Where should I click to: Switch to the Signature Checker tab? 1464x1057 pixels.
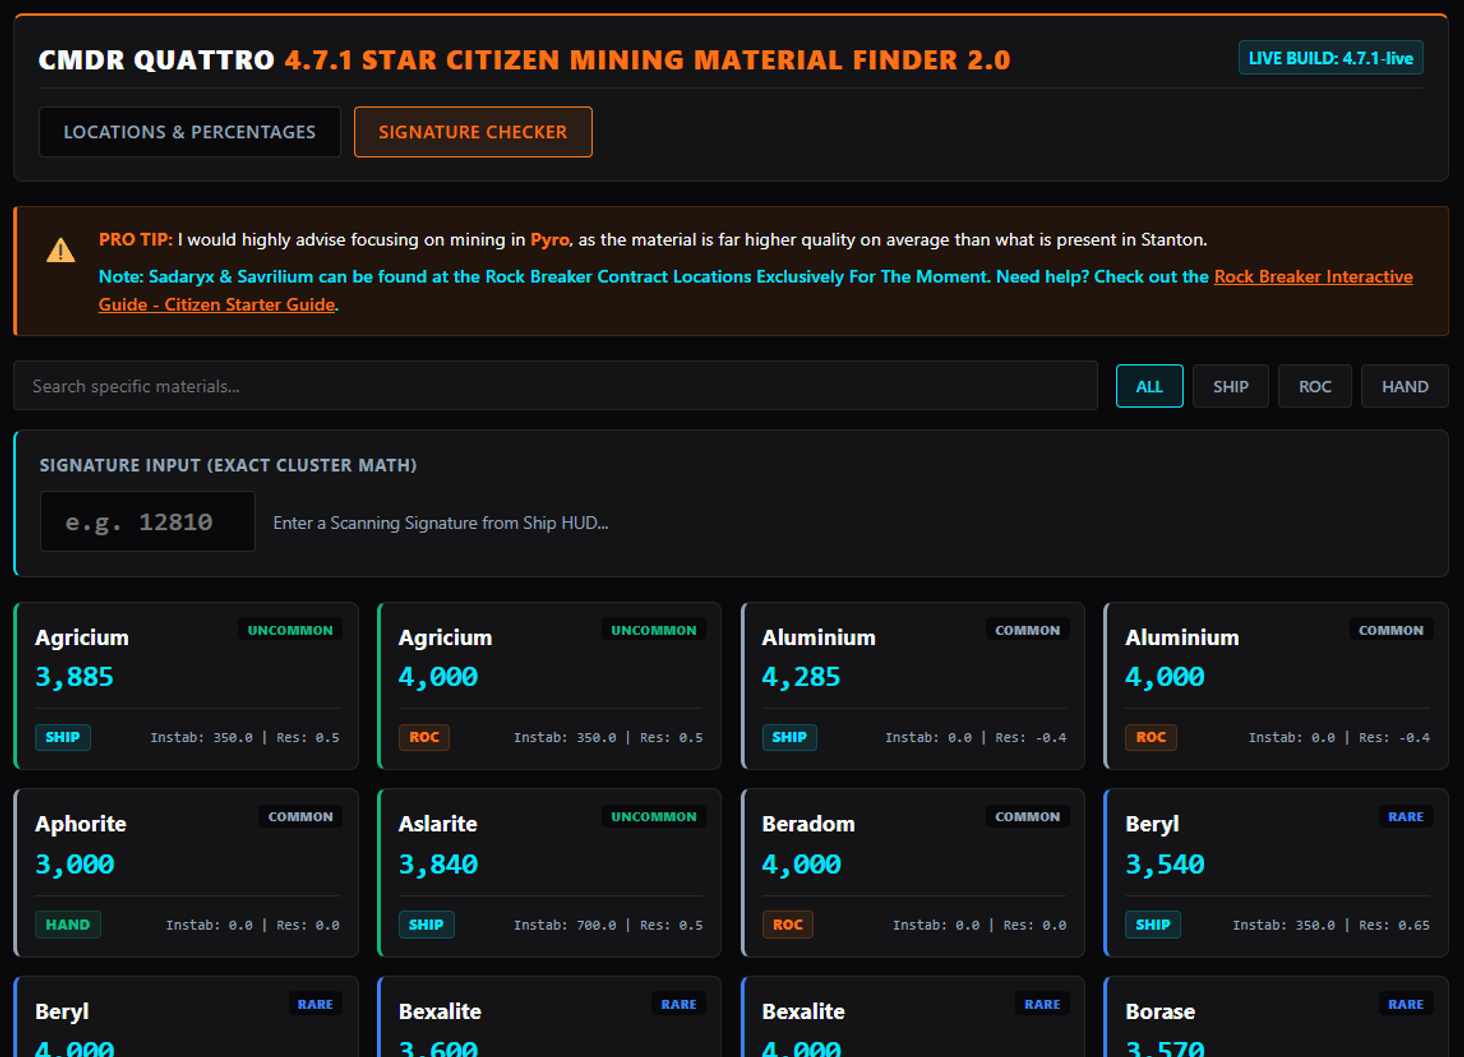[472, 132]
